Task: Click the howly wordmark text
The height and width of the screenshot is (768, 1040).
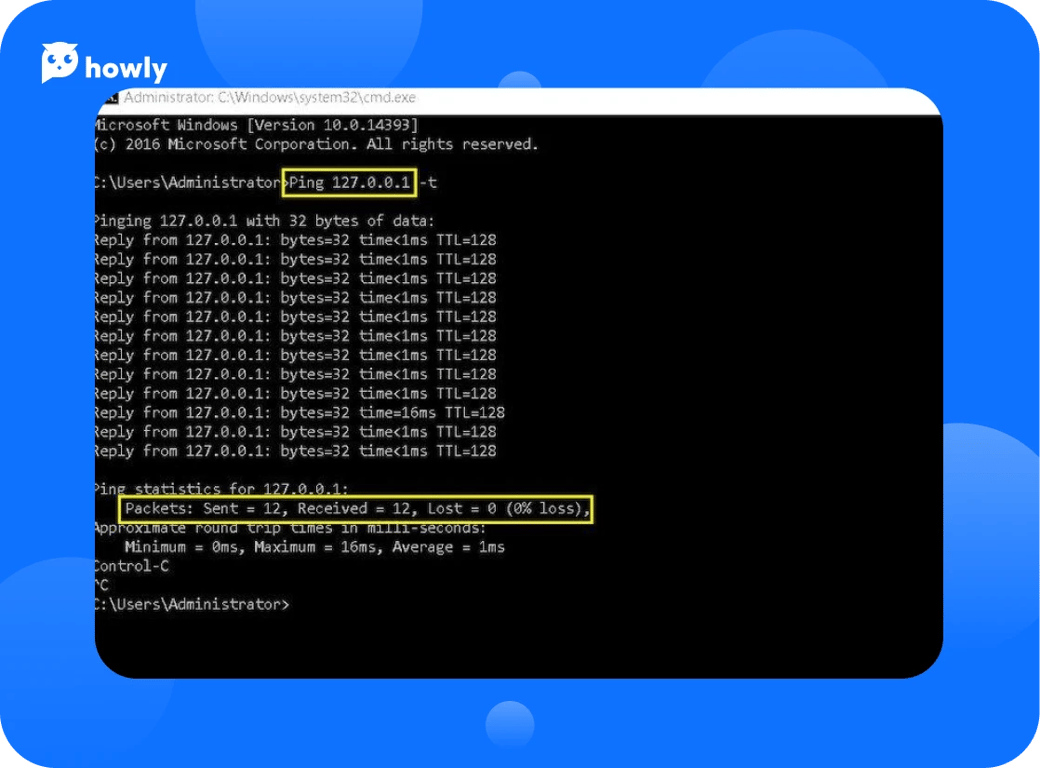Action: (x=126, y=68)
